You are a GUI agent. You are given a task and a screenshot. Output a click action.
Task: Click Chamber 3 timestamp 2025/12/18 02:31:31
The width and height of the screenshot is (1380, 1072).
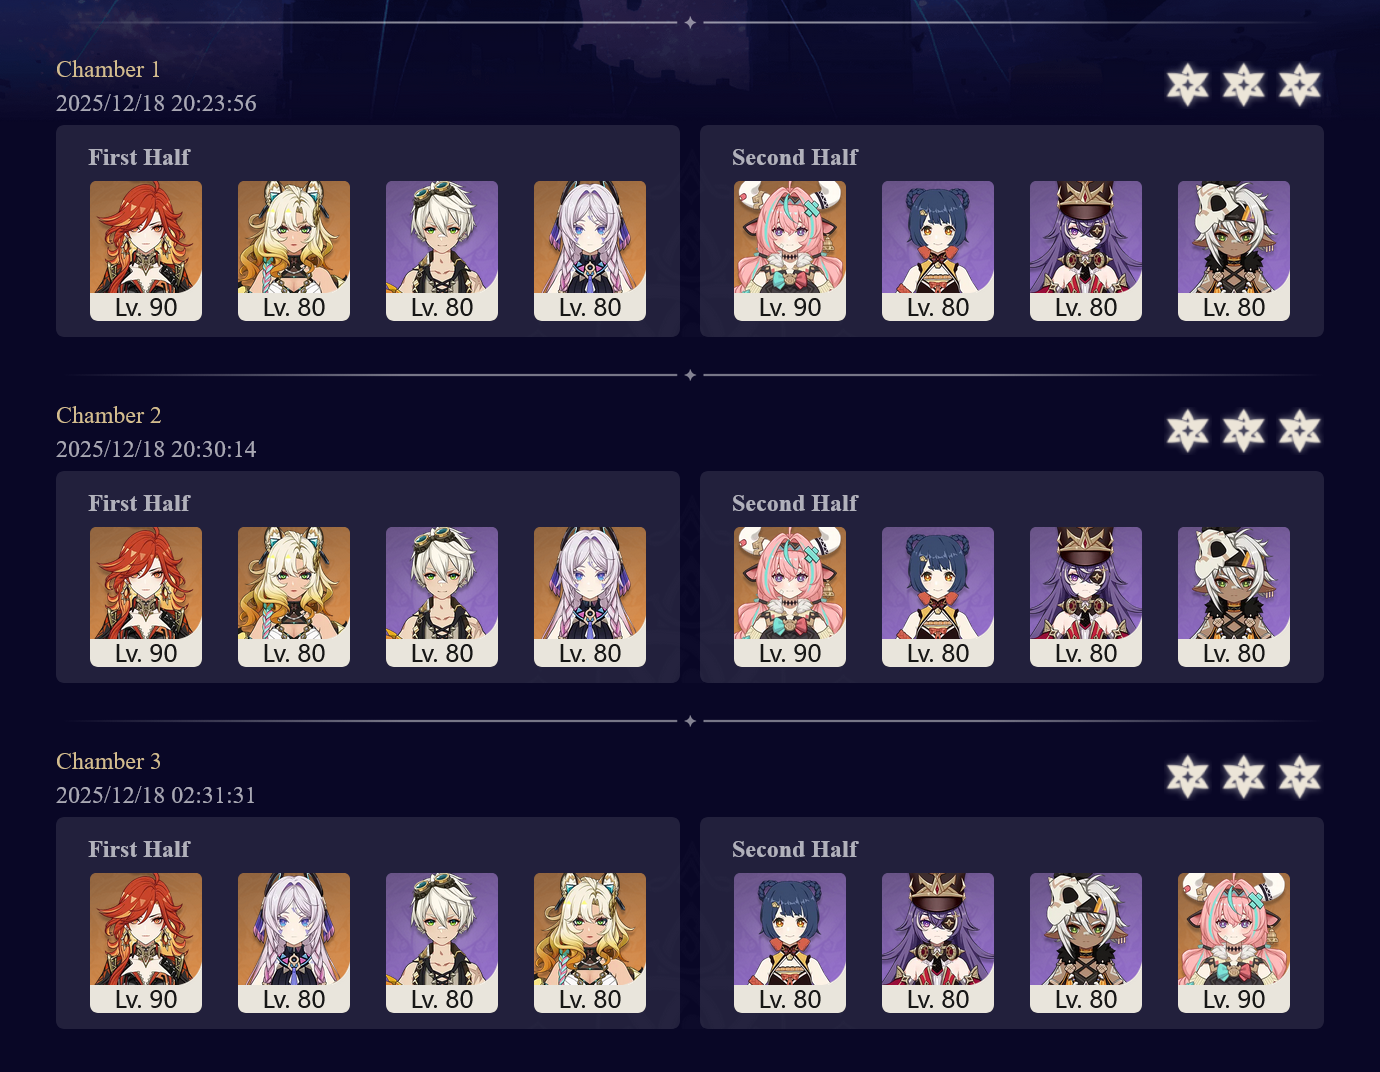point(156,795)
